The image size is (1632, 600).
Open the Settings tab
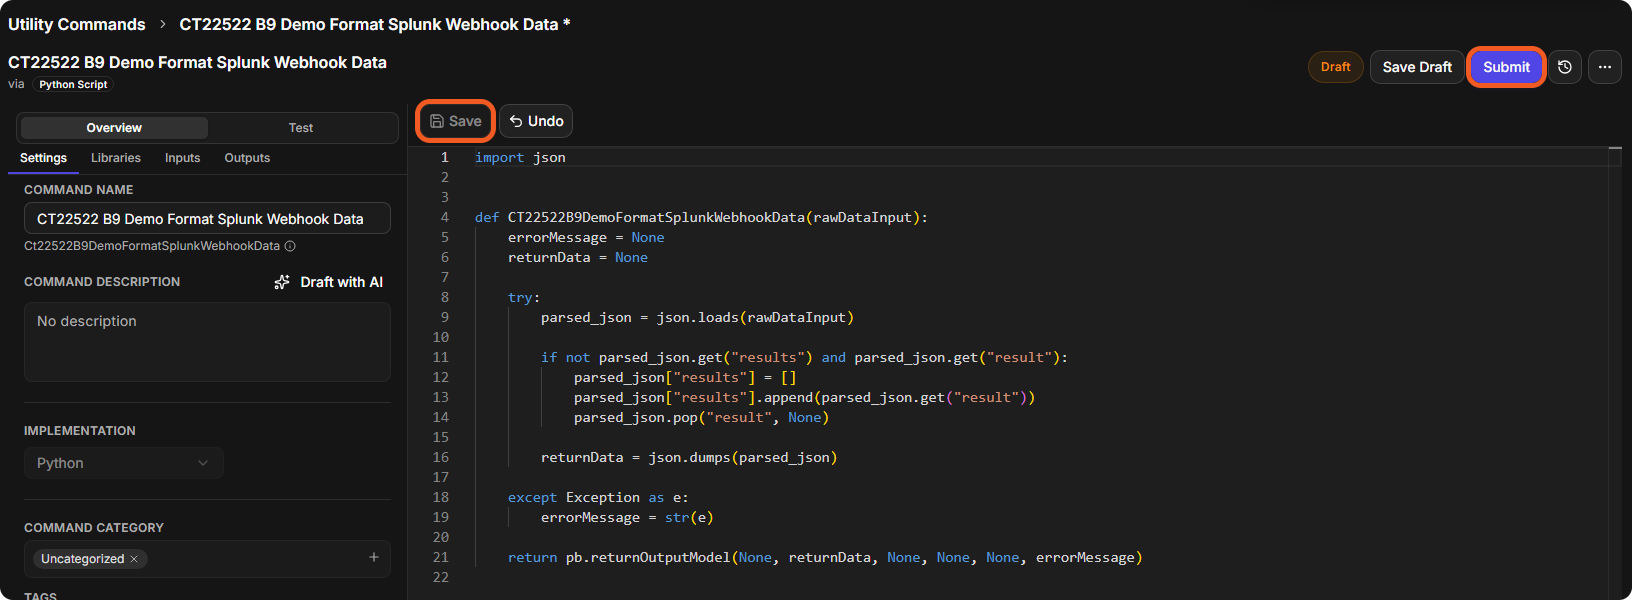(44, 158)
